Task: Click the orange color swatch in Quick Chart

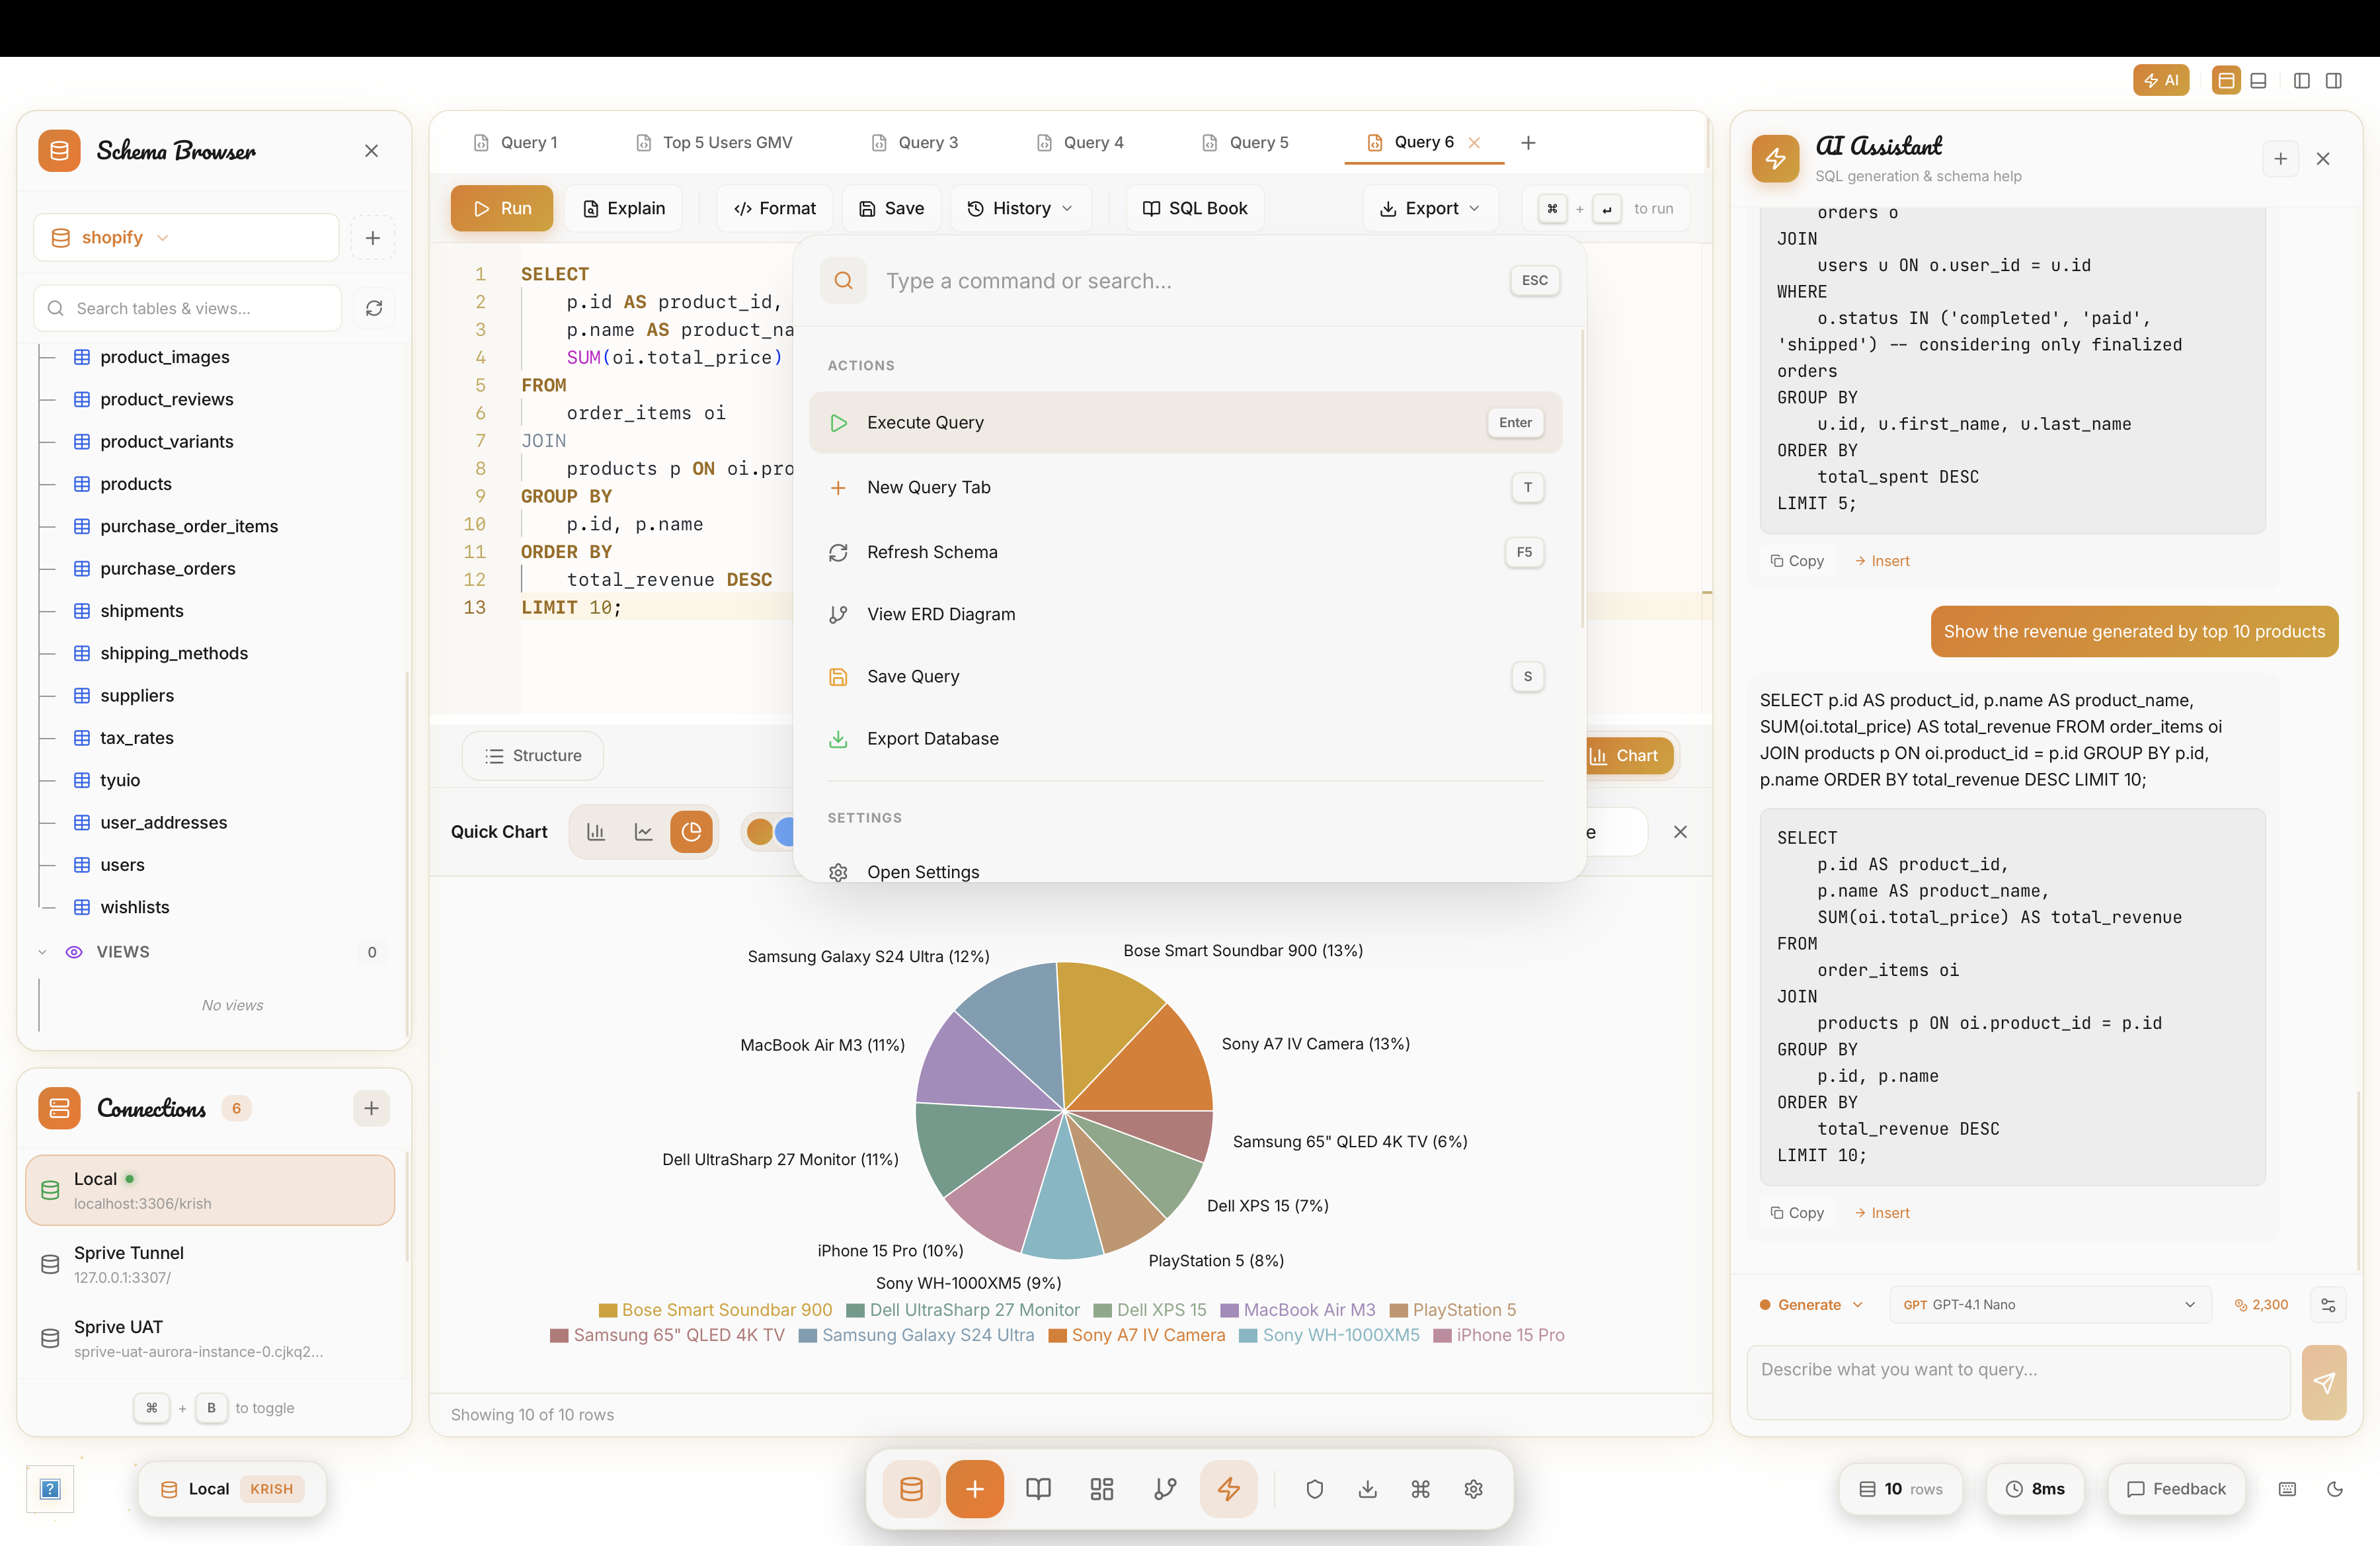Action: click(760, 831)
